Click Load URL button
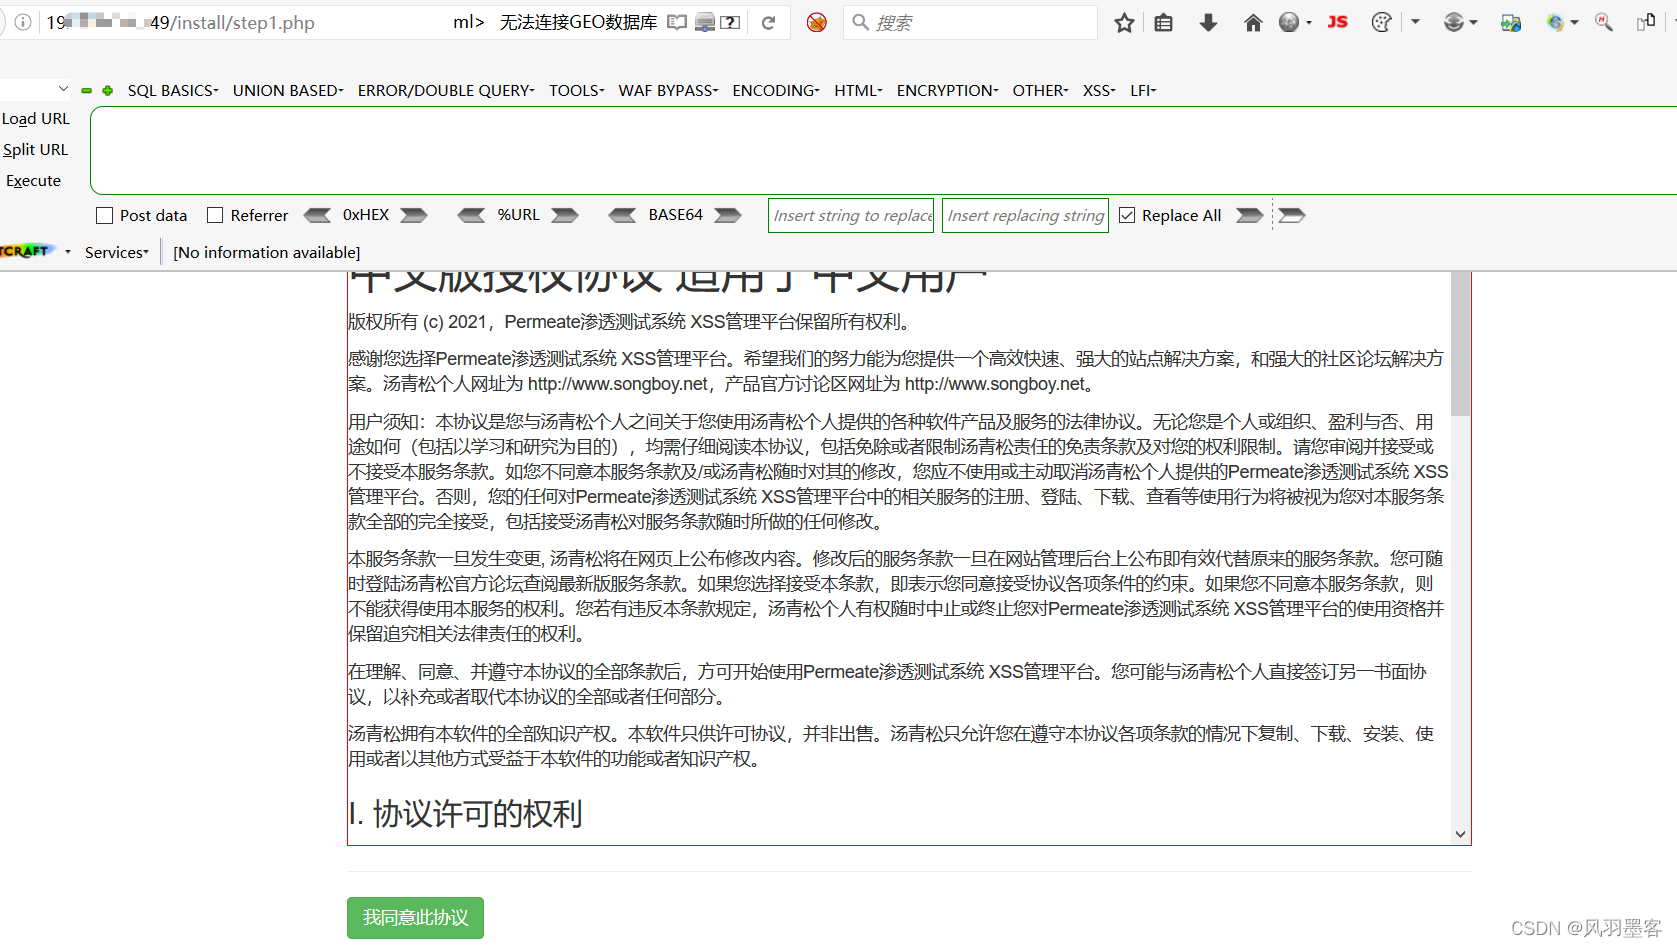The image size is (1677, 947). click(36, 118)
